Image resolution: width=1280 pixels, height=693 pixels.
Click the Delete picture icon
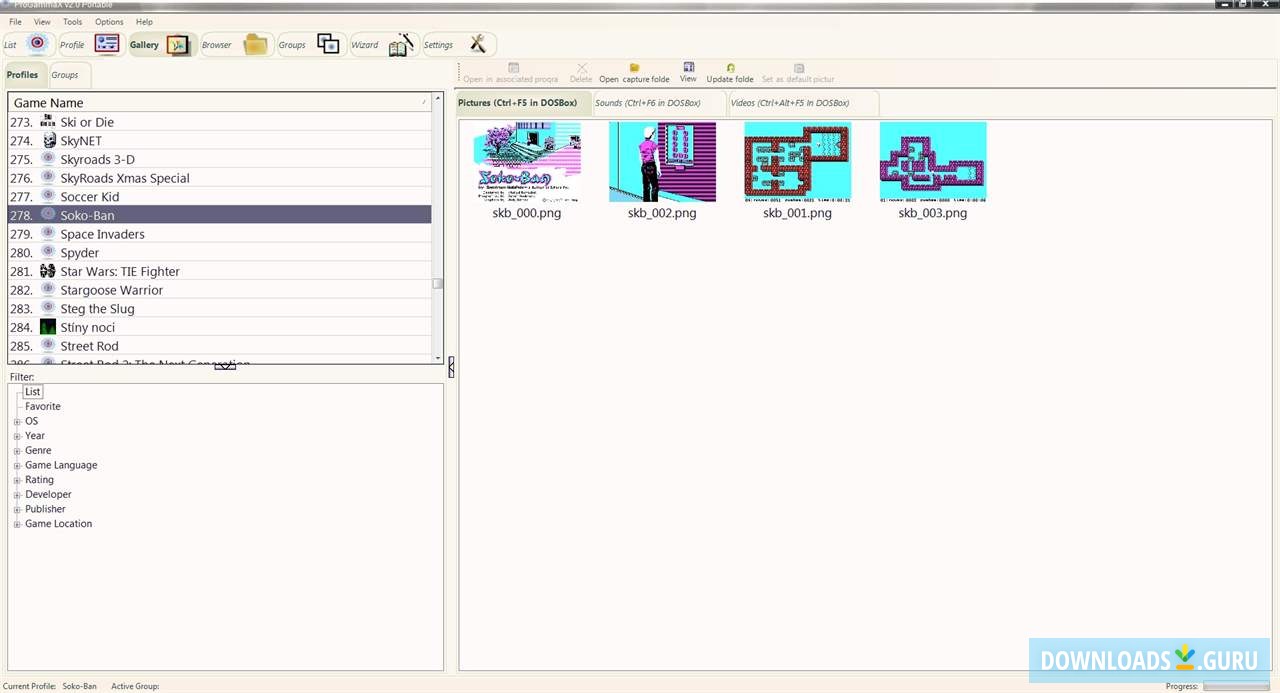581,68
